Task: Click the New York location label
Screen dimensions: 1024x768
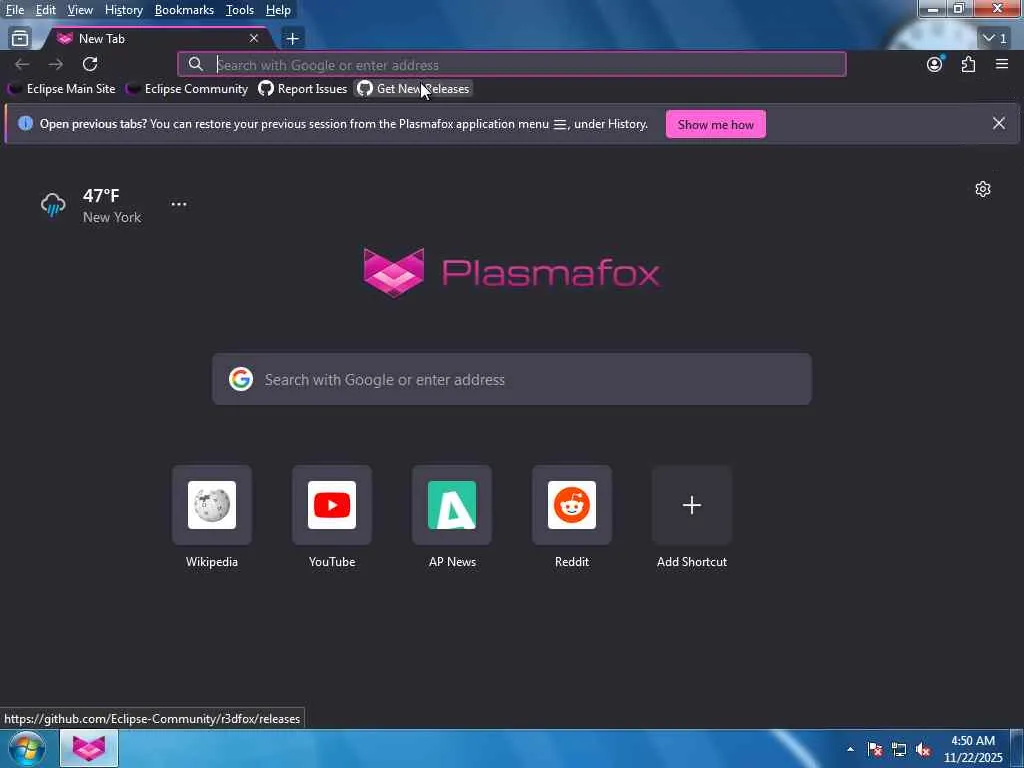Action: (112, 217)
